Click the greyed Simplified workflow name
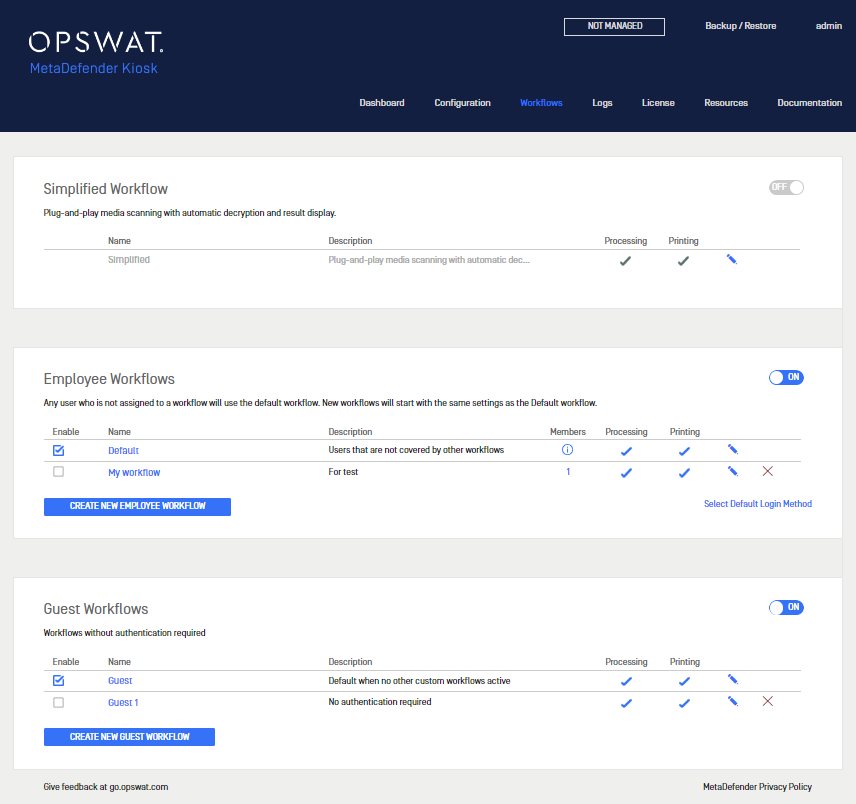The height and width of the screenshot is (804, 856). click(x=129, y=260)
